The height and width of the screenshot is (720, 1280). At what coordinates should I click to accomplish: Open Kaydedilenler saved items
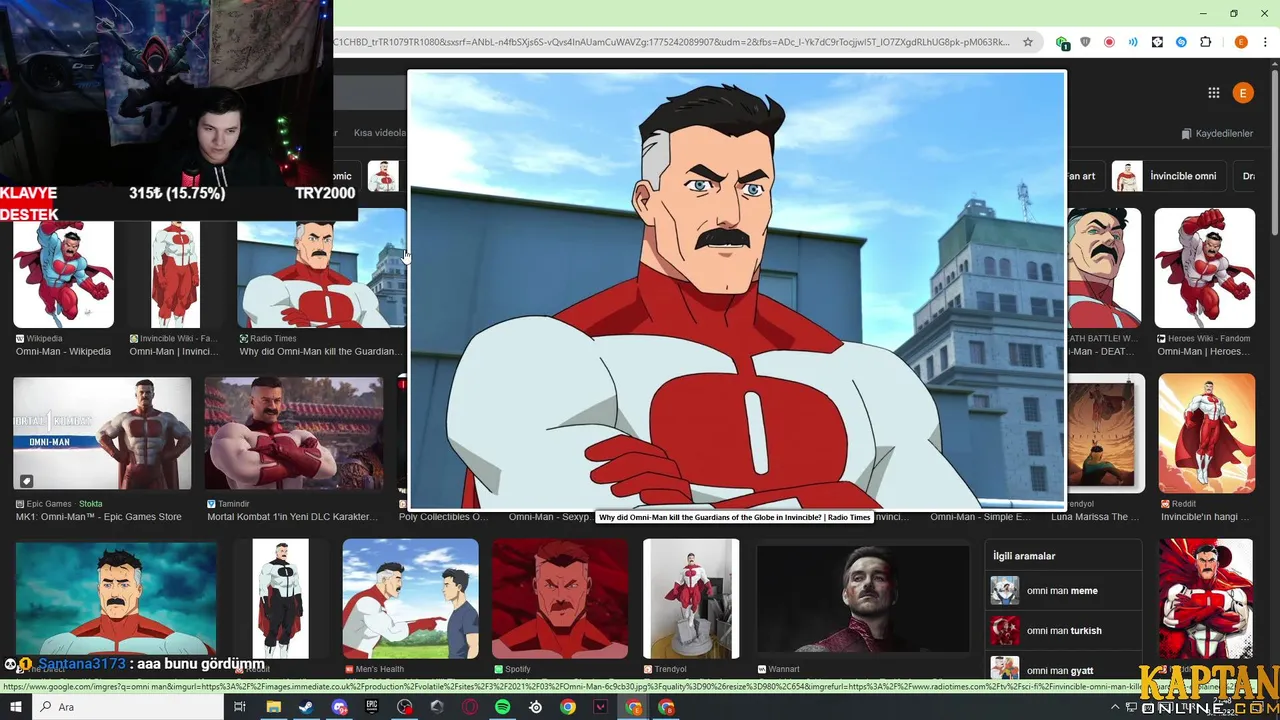pyautogui.click(x=1217, y=133)
